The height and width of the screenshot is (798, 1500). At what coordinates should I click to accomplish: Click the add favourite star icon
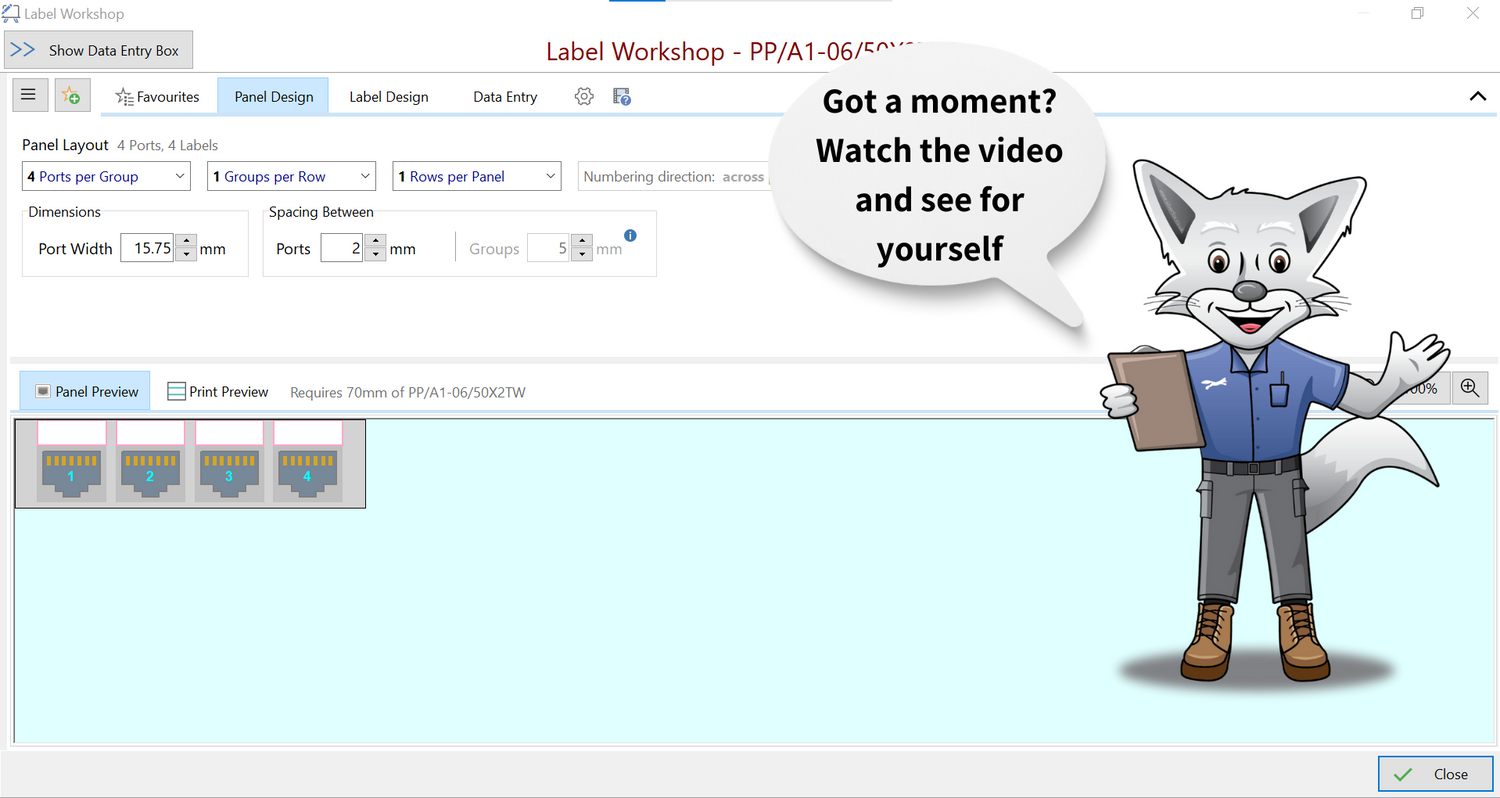click(72, 96)
